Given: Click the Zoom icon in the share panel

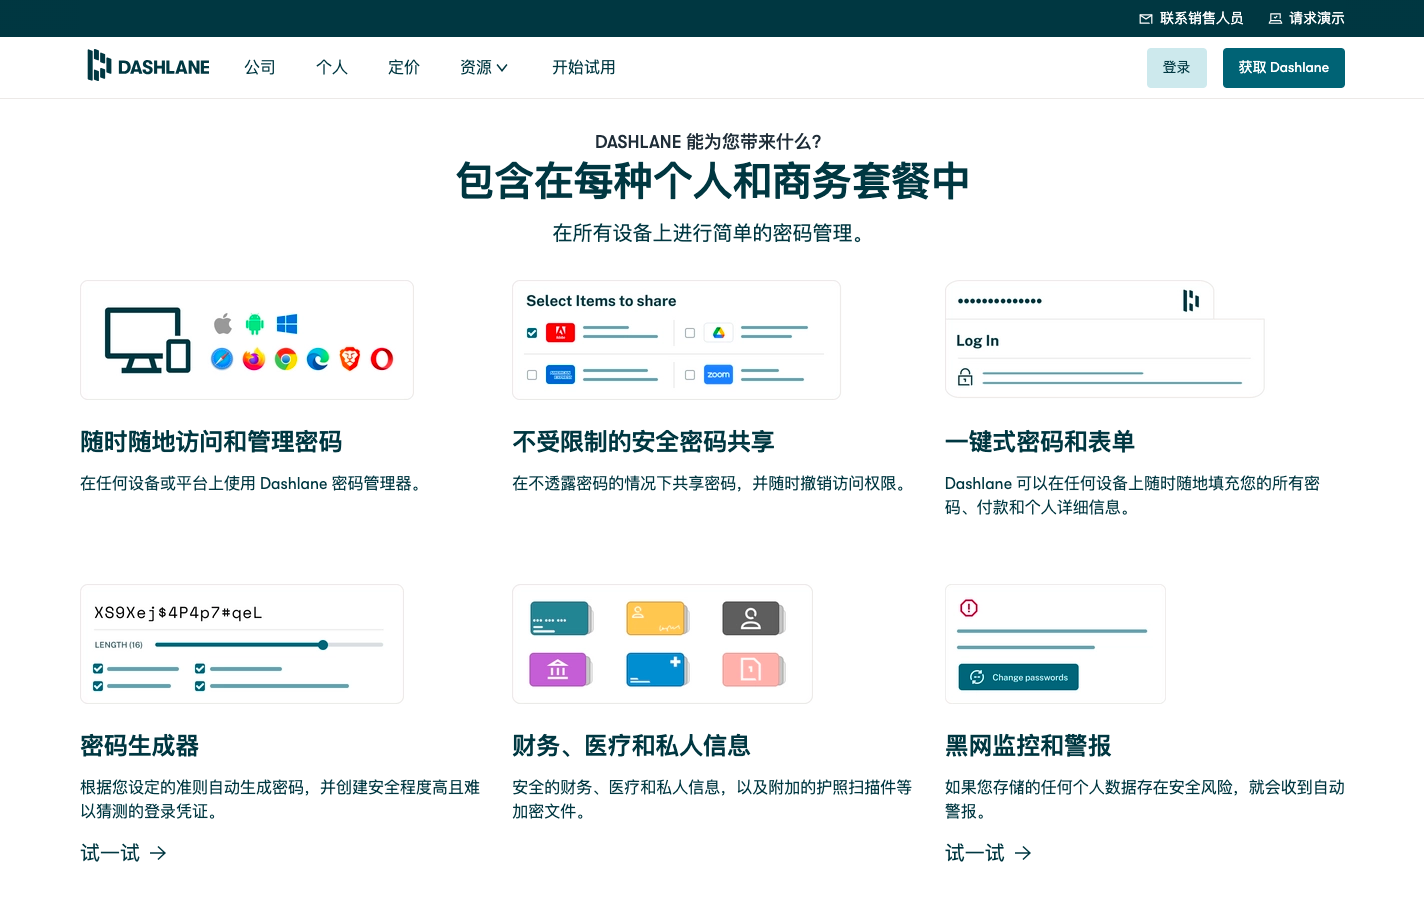Looking at the screenshot, I should 718,374.
